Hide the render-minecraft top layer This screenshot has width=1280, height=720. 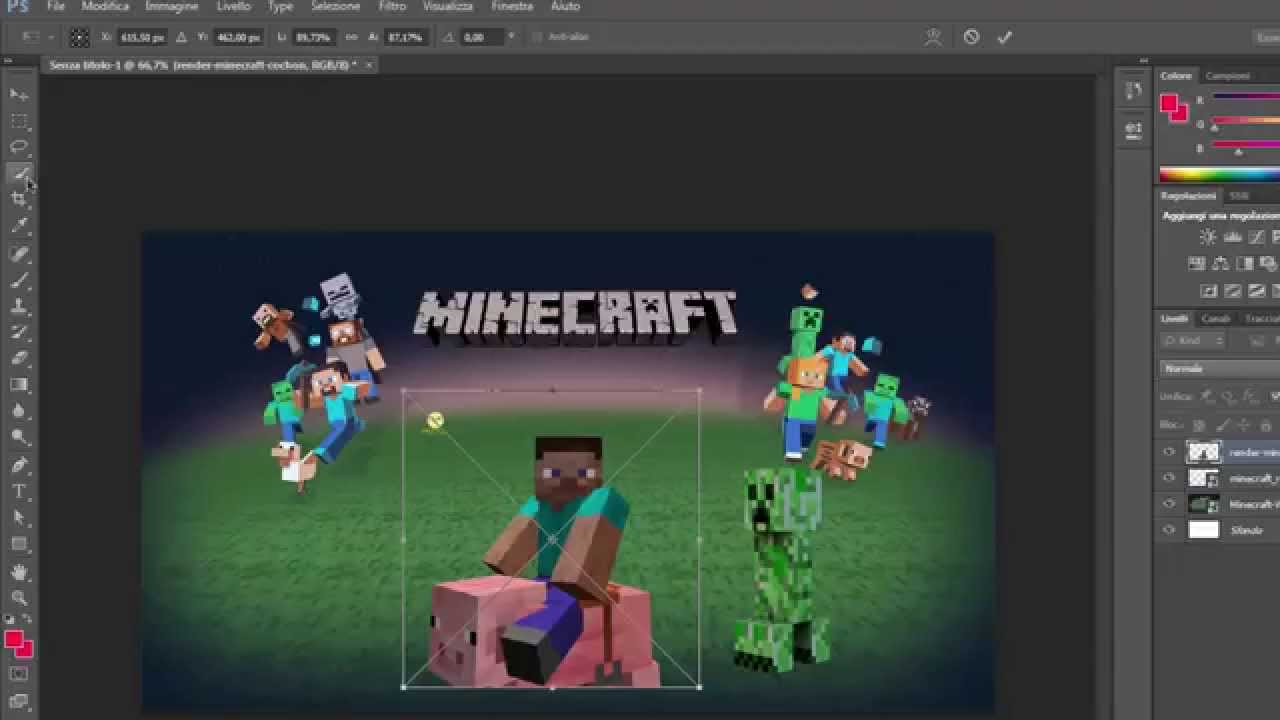[x=1169, y=452]
